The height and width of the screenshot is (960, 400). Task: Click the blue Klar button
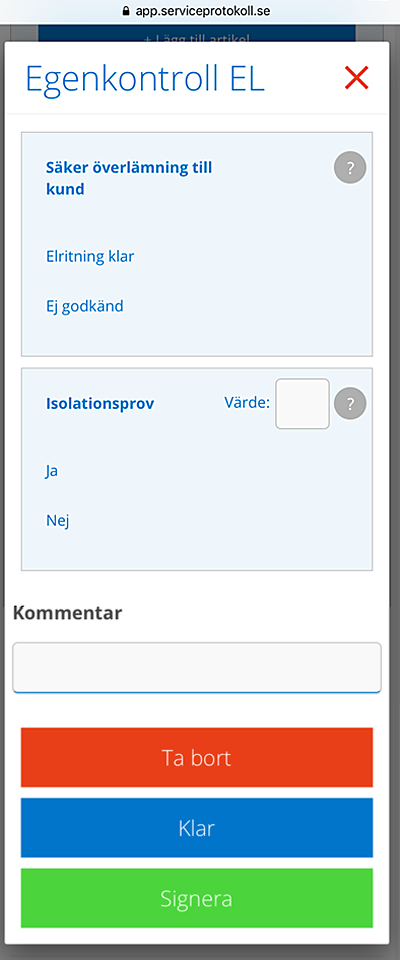point(197,828)
